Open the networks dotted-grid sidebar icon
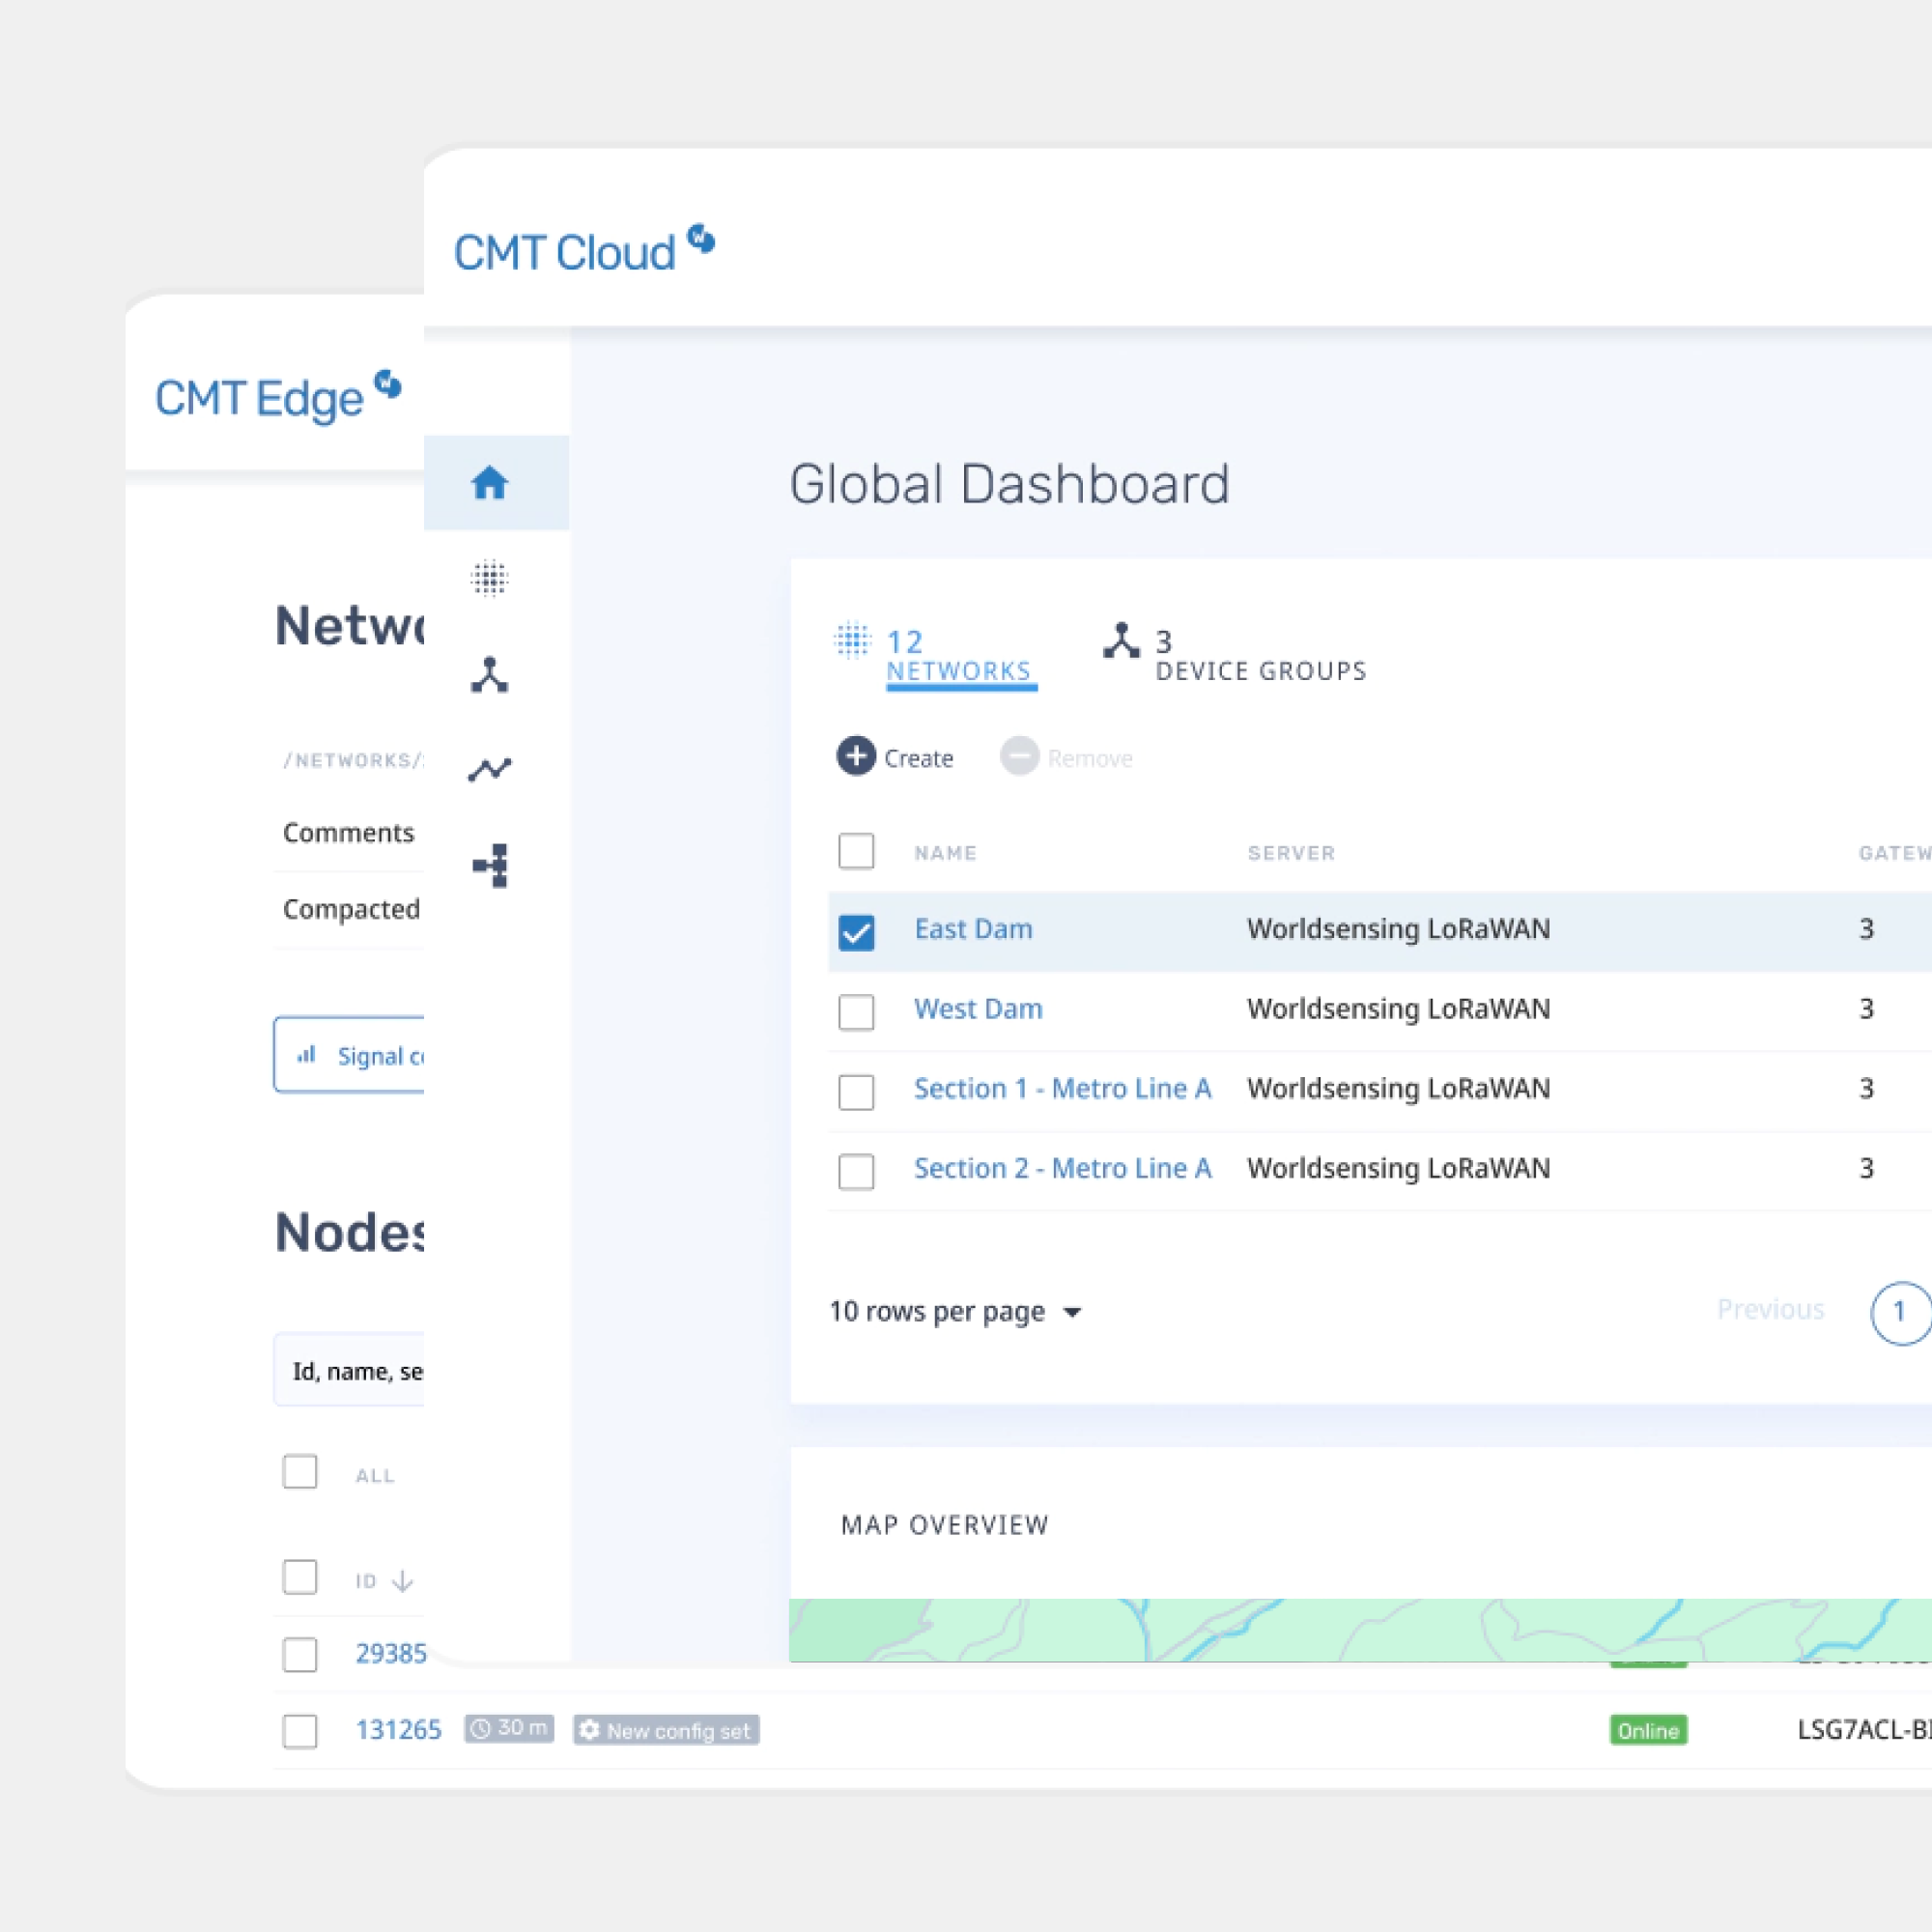 (489, 578)
